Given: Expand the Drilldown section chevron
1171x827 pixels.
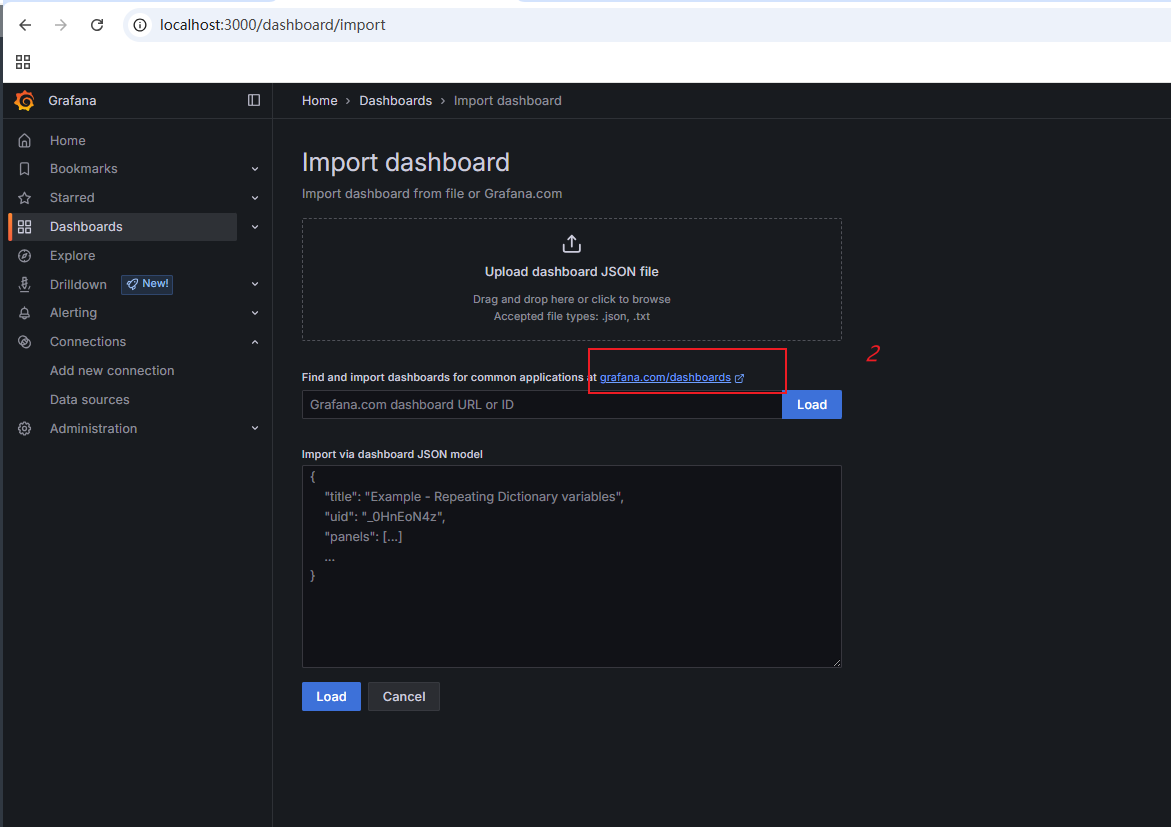Looking at the screenshot, I should (255, 284).
